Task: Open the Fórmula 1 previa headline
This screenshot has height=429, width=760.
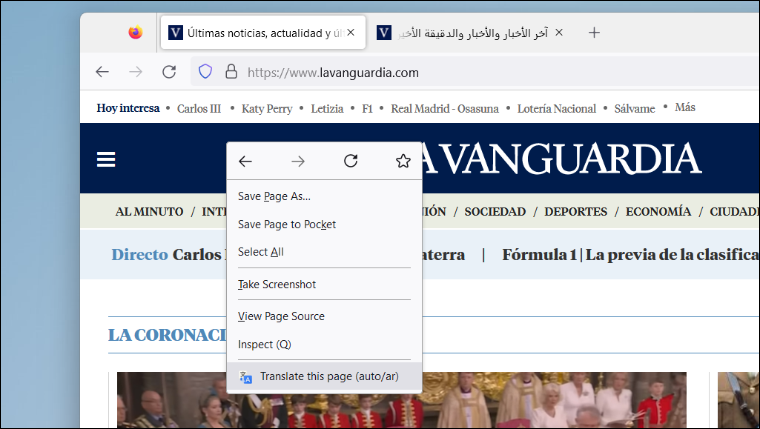Action: [x=631, y=254]
